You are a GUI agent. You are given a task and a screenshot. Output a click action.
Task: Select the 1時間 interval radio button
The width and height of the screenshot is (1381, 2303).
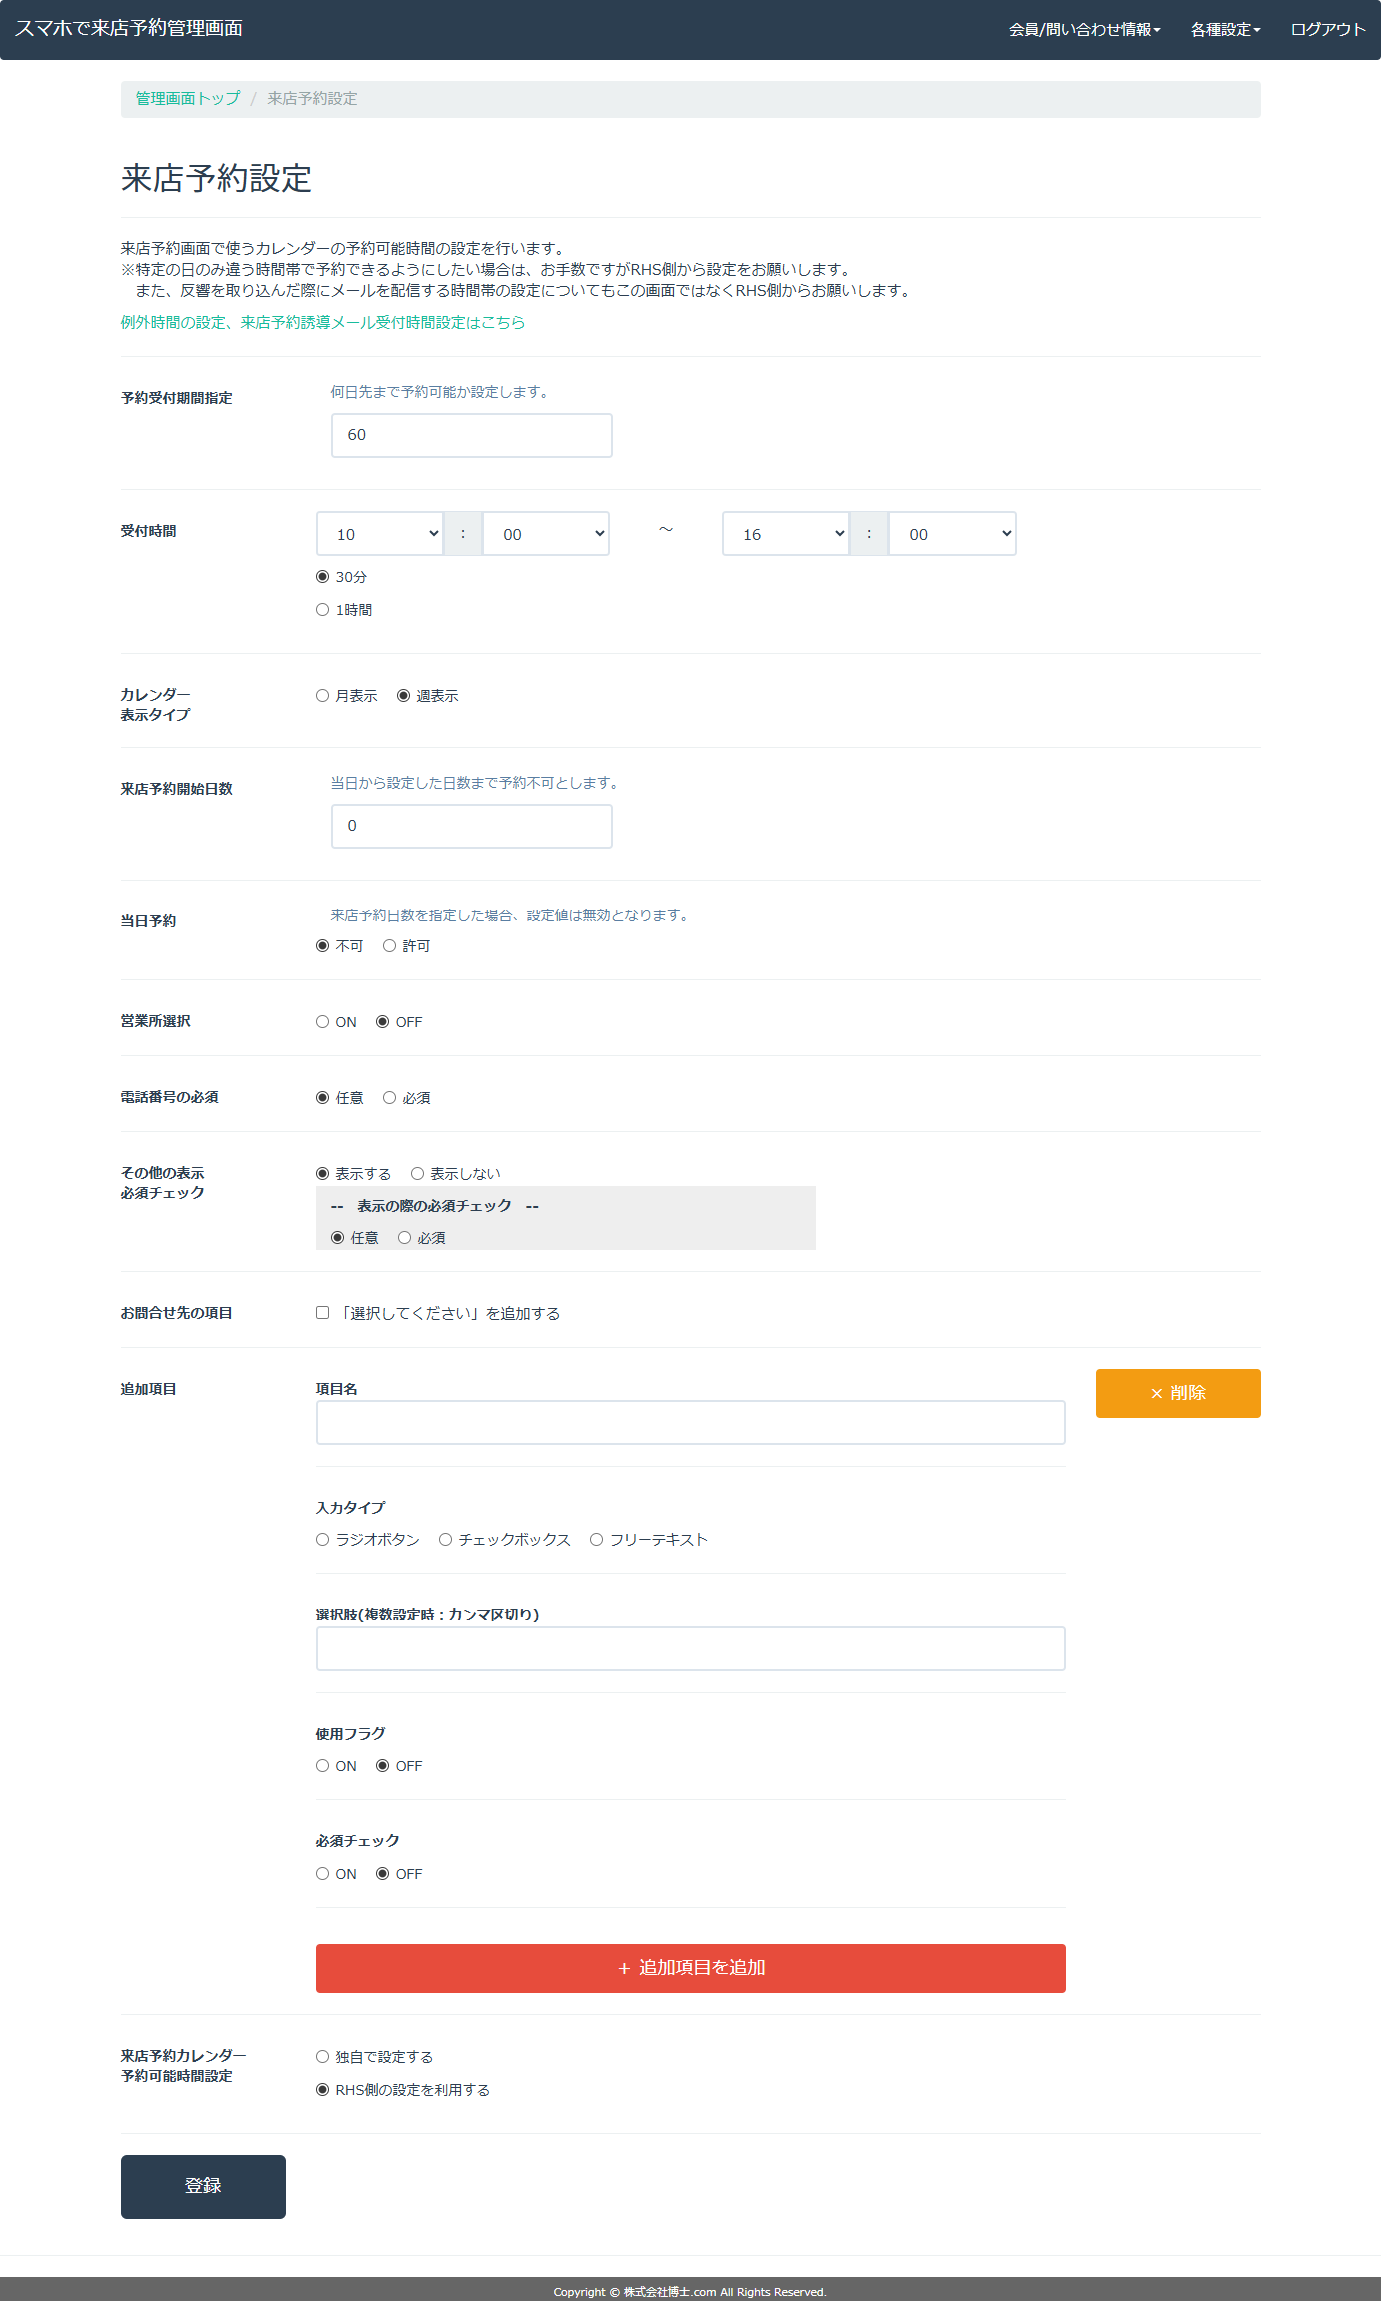point(322,610)
